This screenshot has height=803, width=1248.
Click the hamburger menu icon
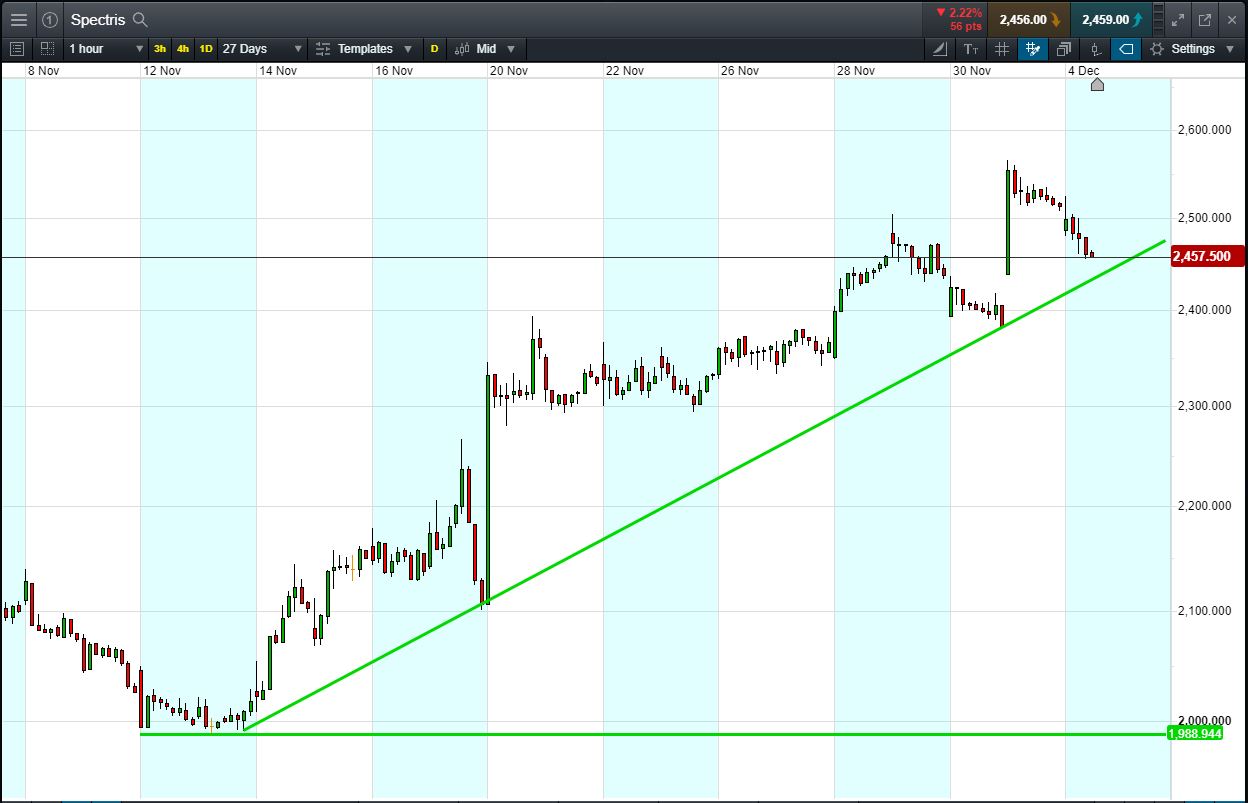[18, 19]
